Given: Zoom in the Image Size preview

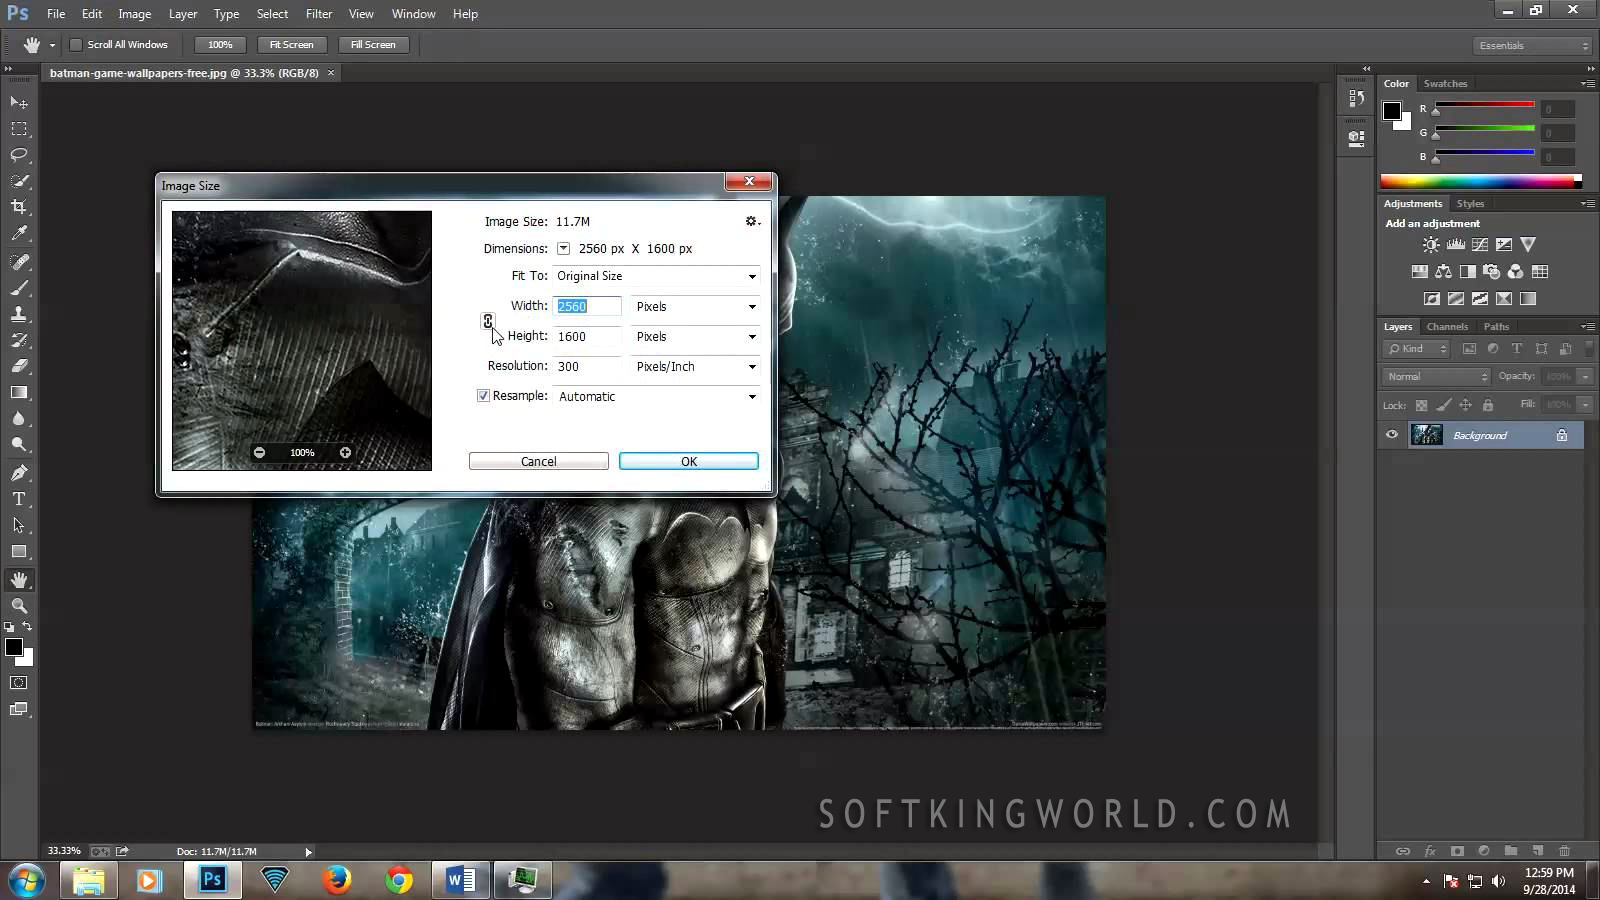Looking at the screenshot, I should pyautogui.click(x=345, y=453).
